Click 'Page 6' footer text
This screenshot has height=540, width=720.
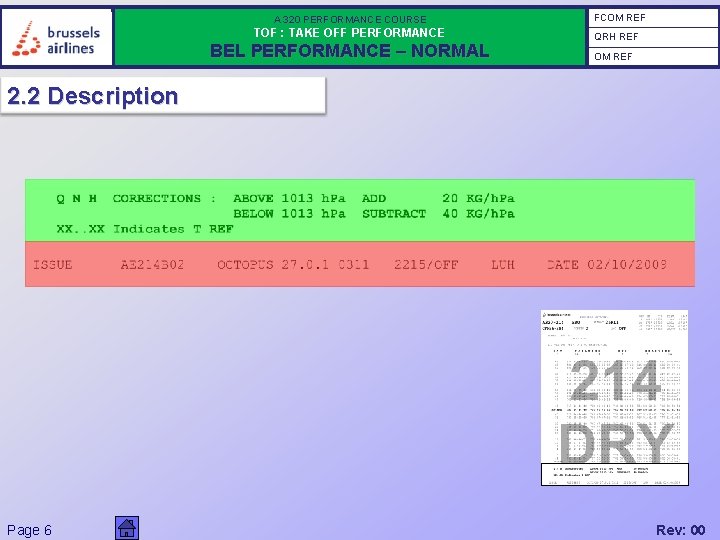[29, 530]
